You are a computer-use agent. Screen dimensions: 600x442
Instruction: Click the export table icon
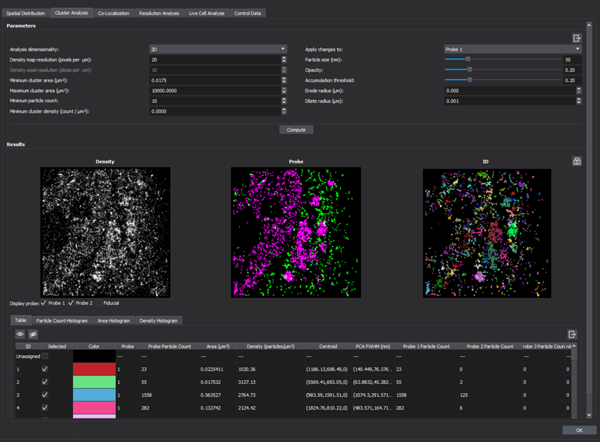(571, 334)
